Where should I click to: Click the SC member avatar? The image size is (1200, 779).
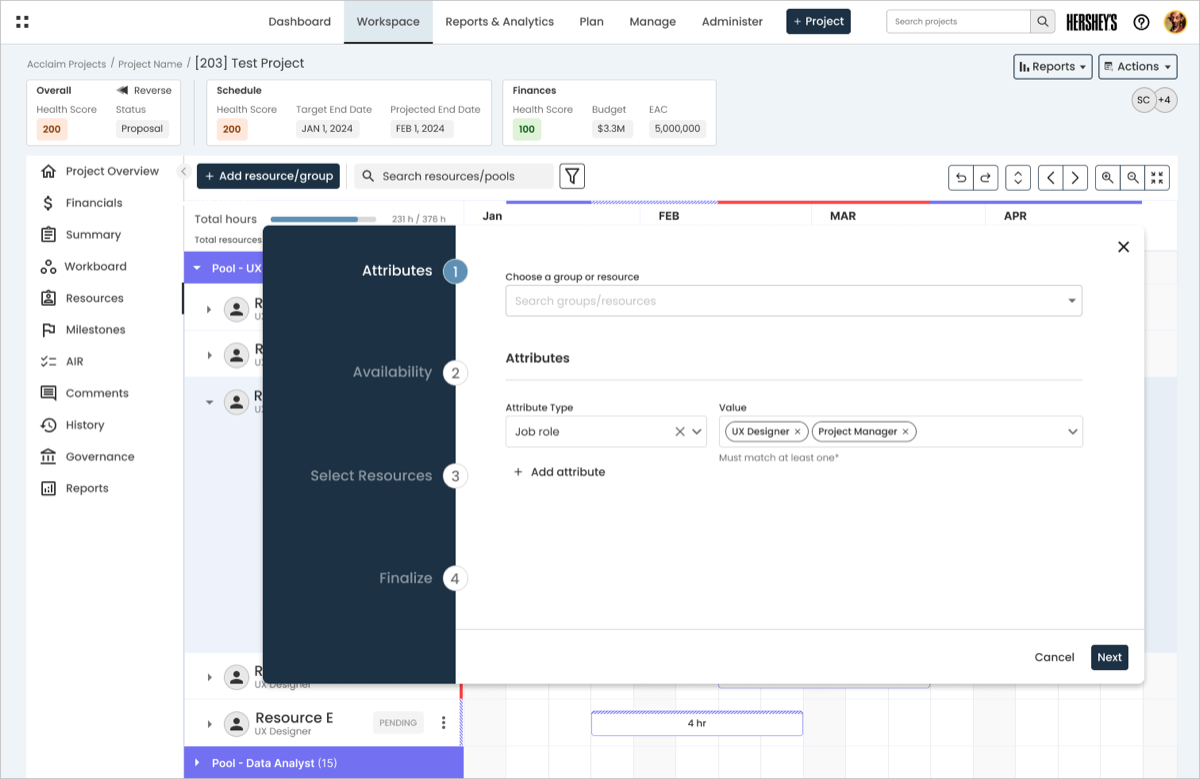point(1143,100)
